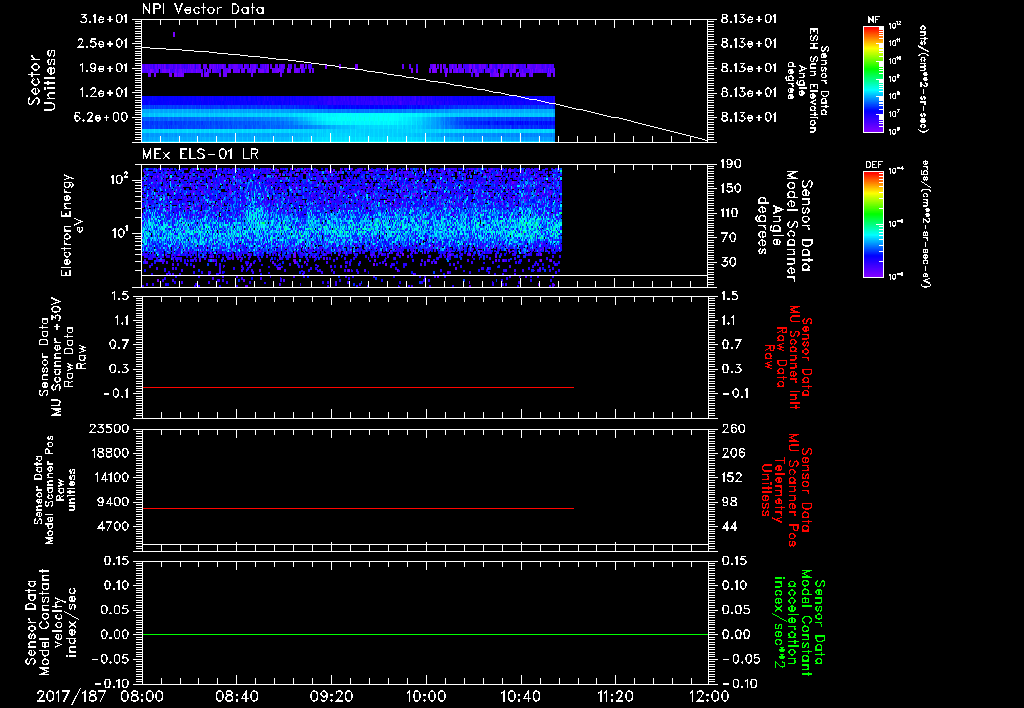Click the '12:00' time axis label
This screenshot has height=708, width=1024.
pos(709,696)
